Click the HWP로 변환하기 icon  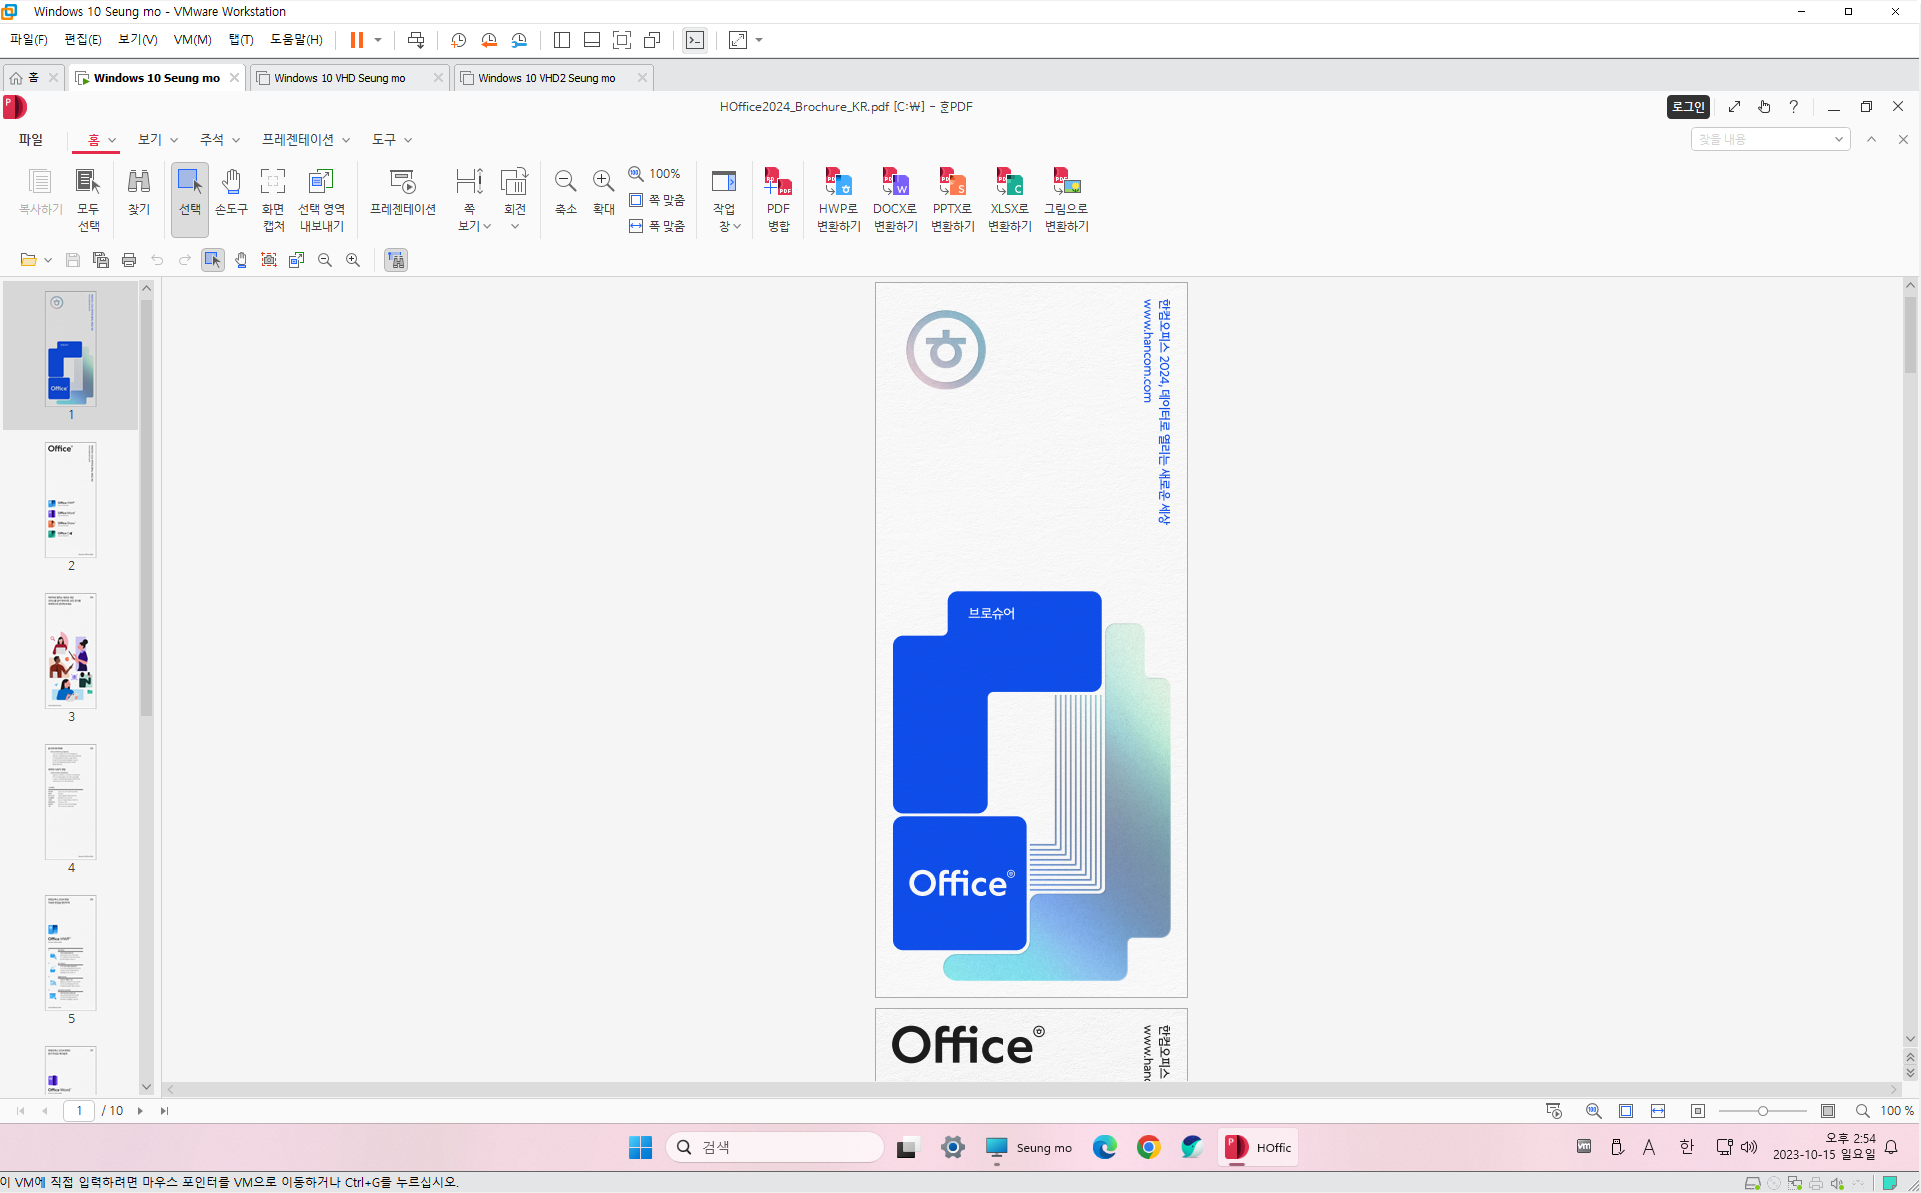coord(838,199)
